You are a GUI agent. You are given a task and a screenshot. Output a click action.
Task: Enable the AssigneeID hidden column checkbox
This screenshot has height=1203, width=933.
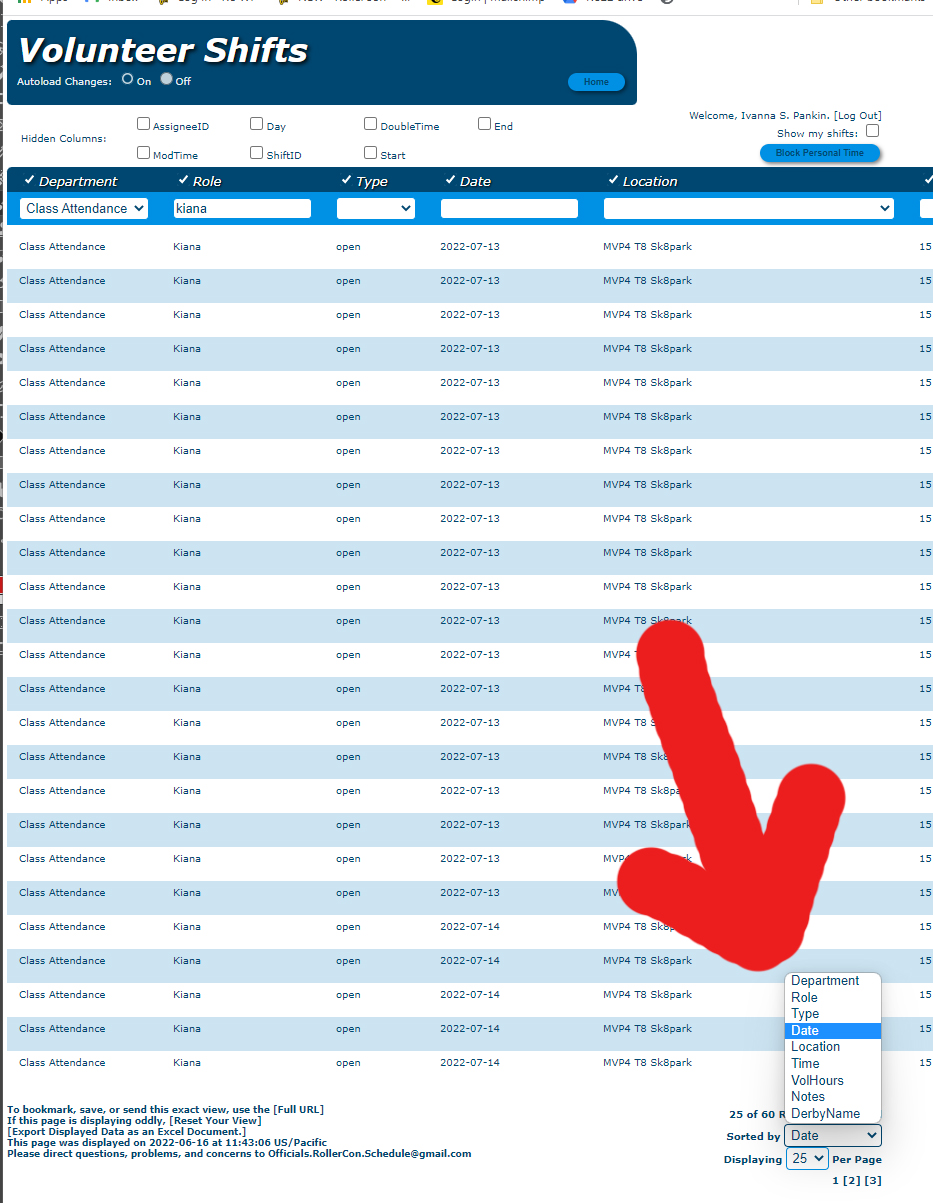point(143,124)
